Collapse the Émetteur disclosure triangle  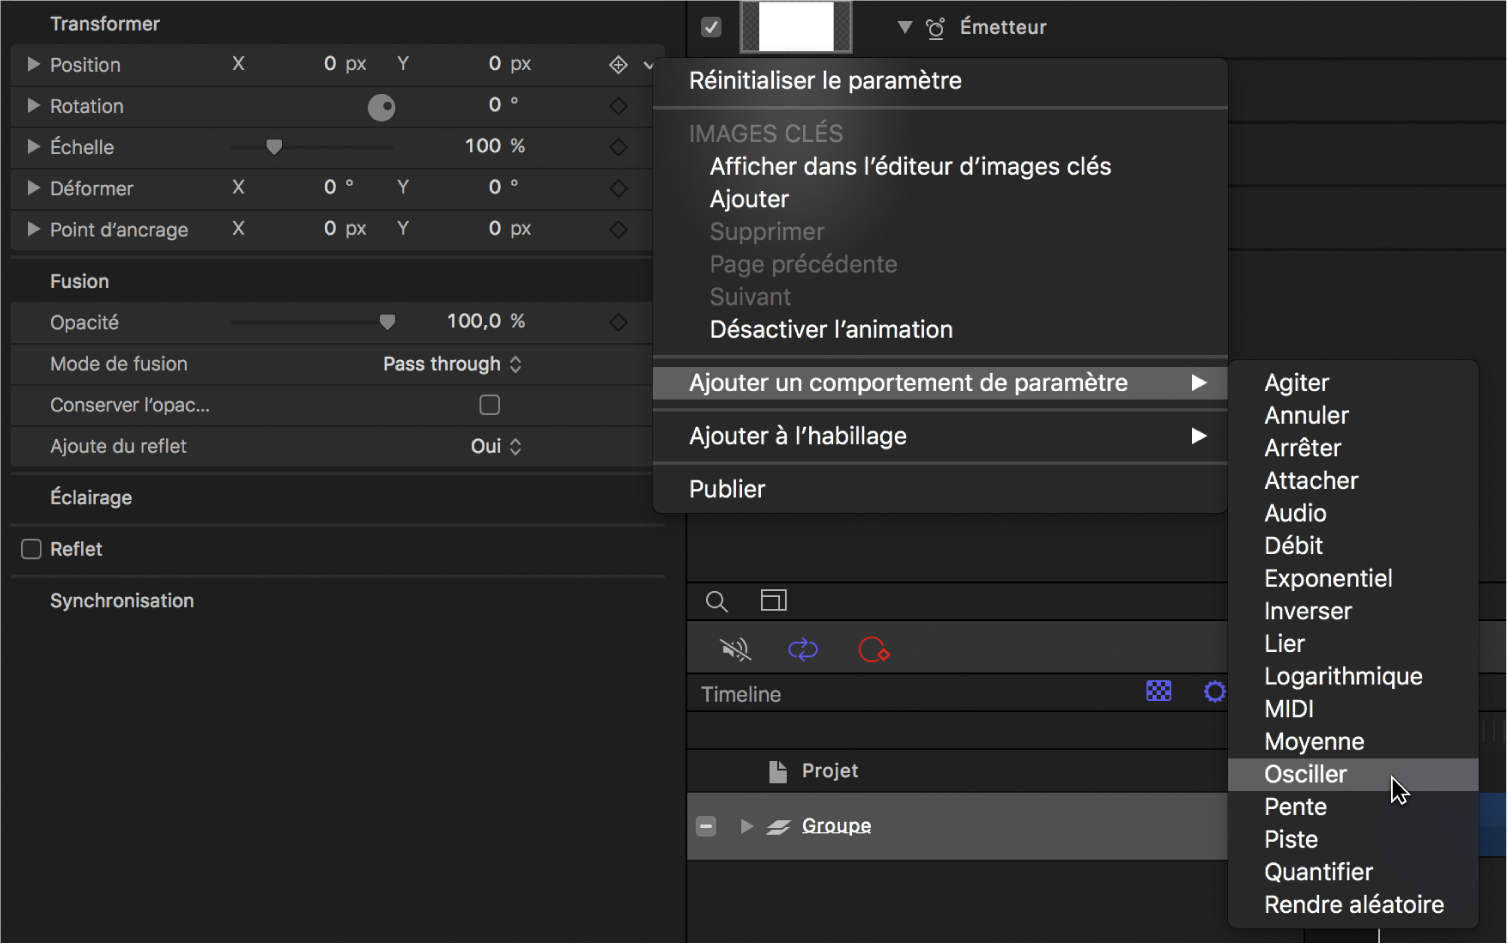coord(903,27)
